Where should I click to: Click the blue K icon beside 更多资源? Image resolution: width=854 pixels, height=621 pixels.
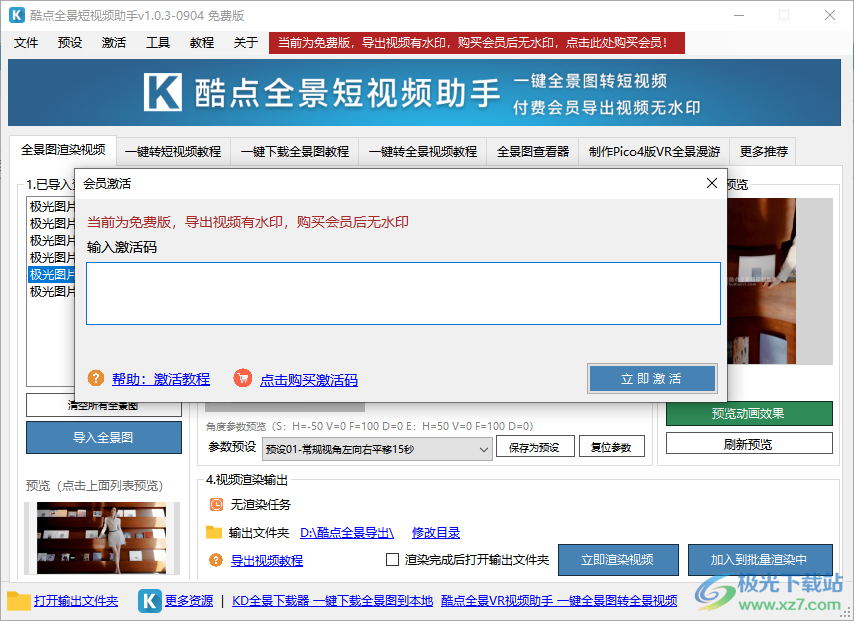coord(150,600)
